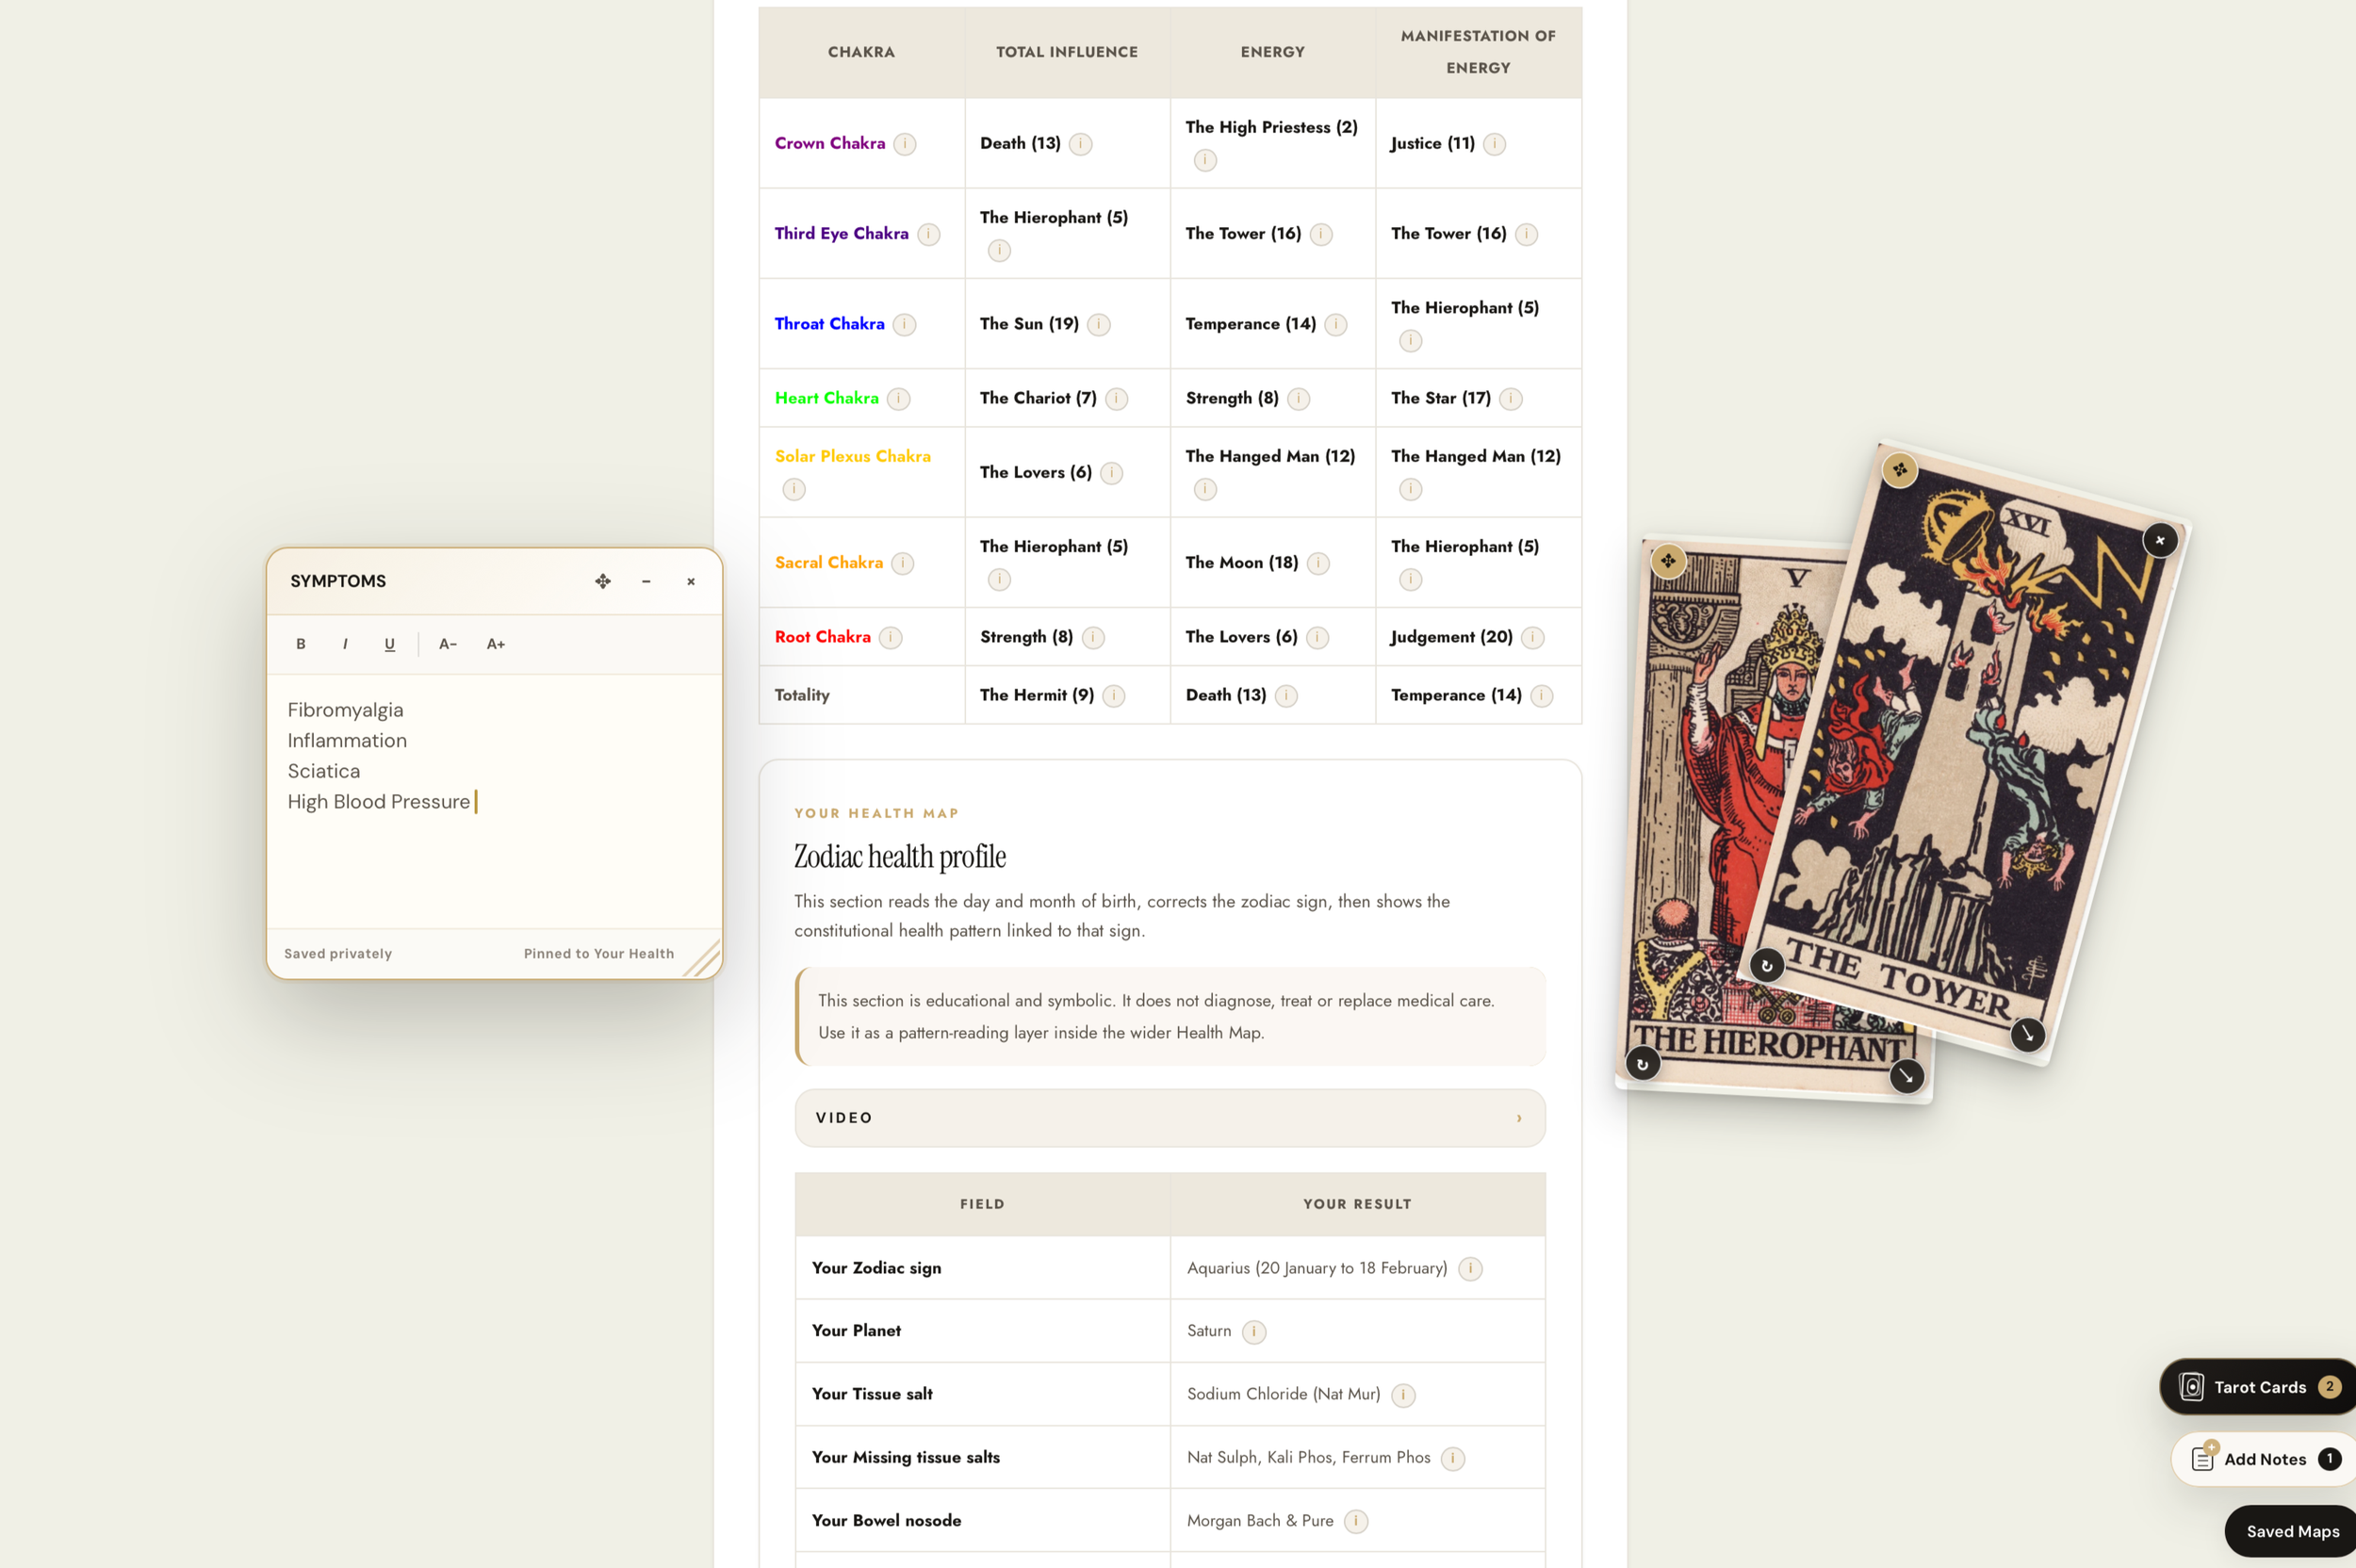The image size is (2356, 1568).
Task: Click info icon beside Judgement (20)
Action: pos(1532,637)
